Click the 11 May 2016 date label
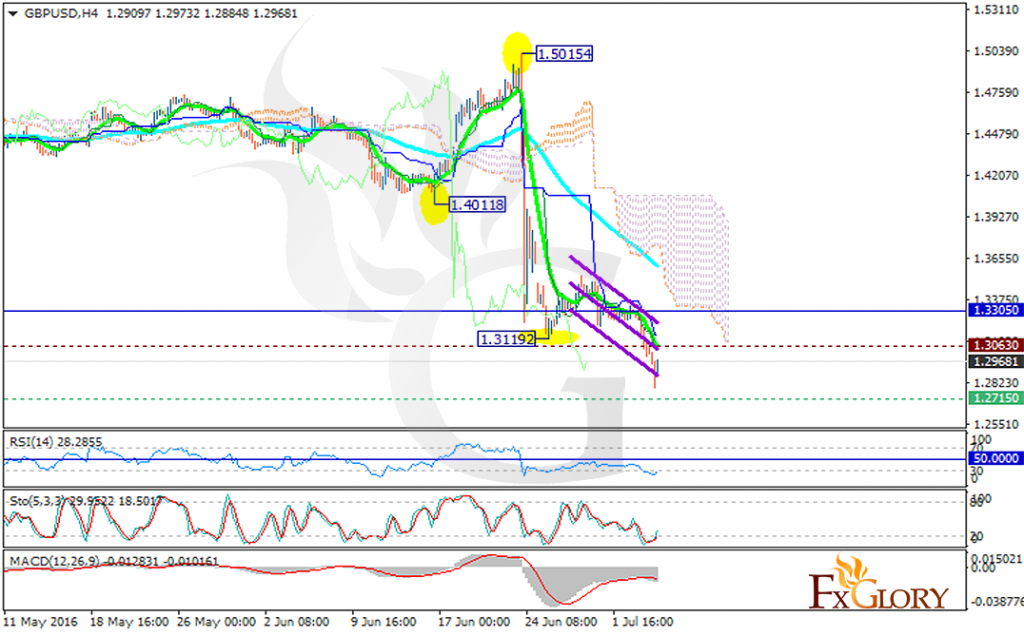Viewport: 1024px width, 636px height. tap(40, 622)
